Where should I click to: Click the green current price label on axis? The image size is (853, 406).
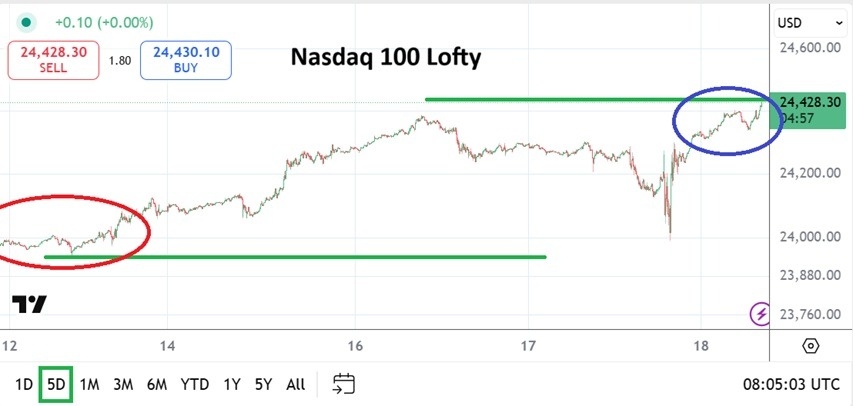[809, 108]
